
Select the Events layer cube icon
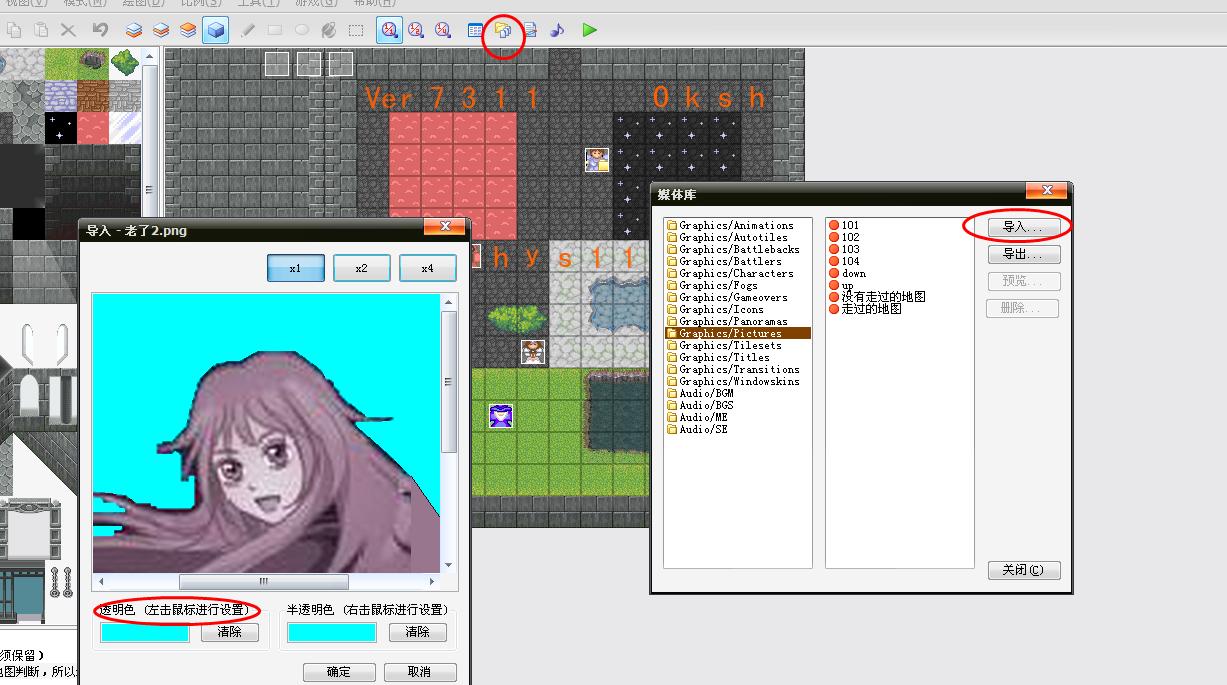tap(215, 30)
